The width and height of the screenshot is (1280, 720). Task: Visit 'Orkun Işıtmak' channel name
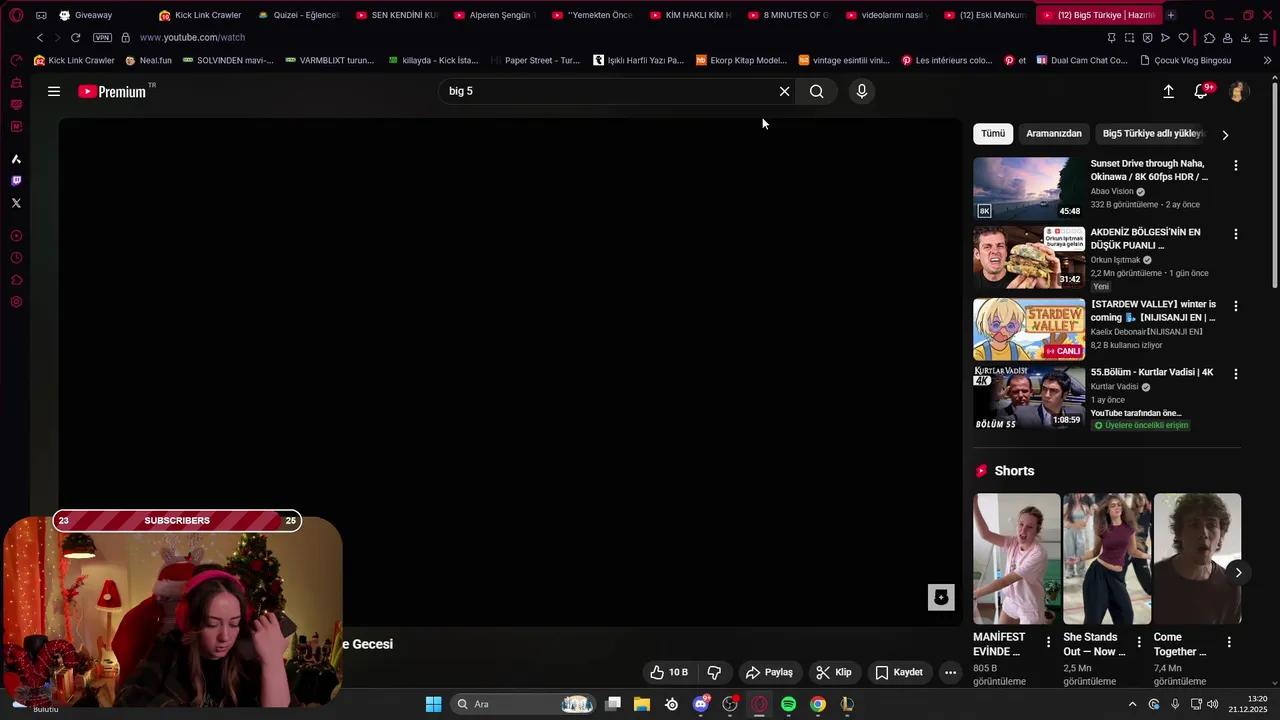point(1115,260)
